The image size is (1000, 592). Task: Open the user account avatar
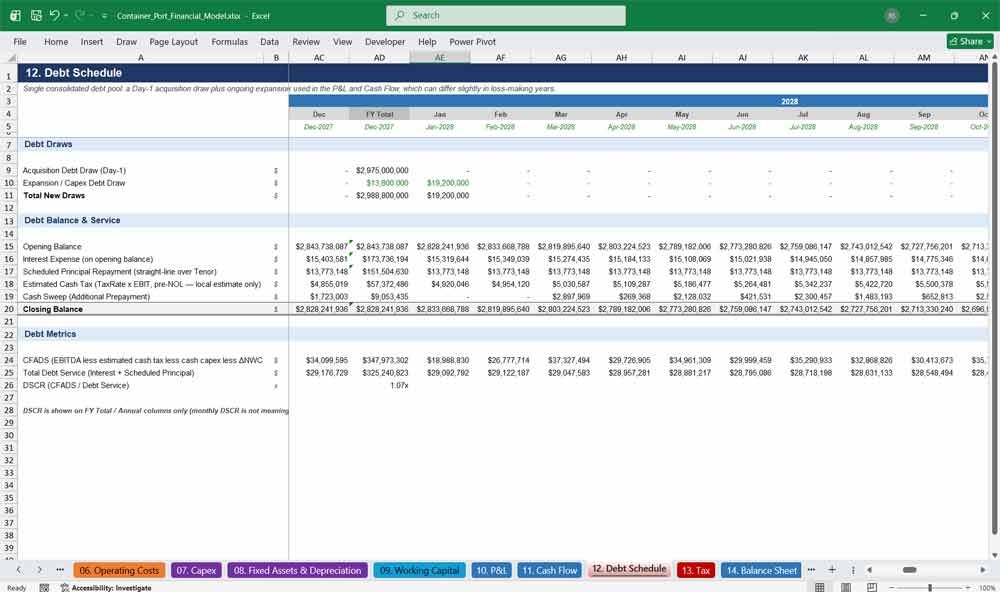tap(892, 16)
